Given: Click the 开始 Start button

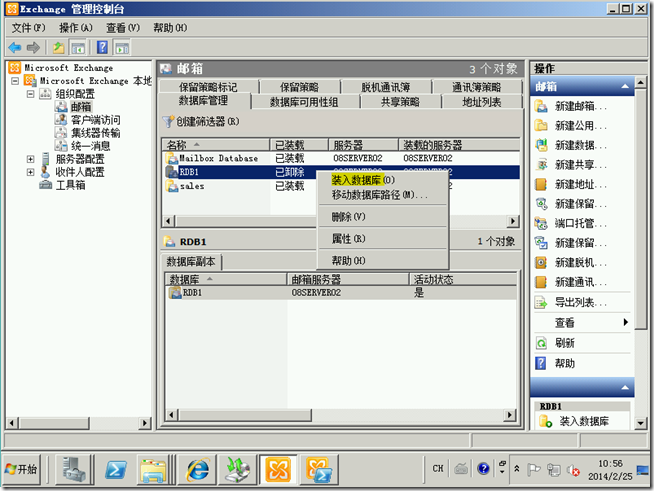Looking at the screenshot, I should pyautogui.click(x=21, y=470).
